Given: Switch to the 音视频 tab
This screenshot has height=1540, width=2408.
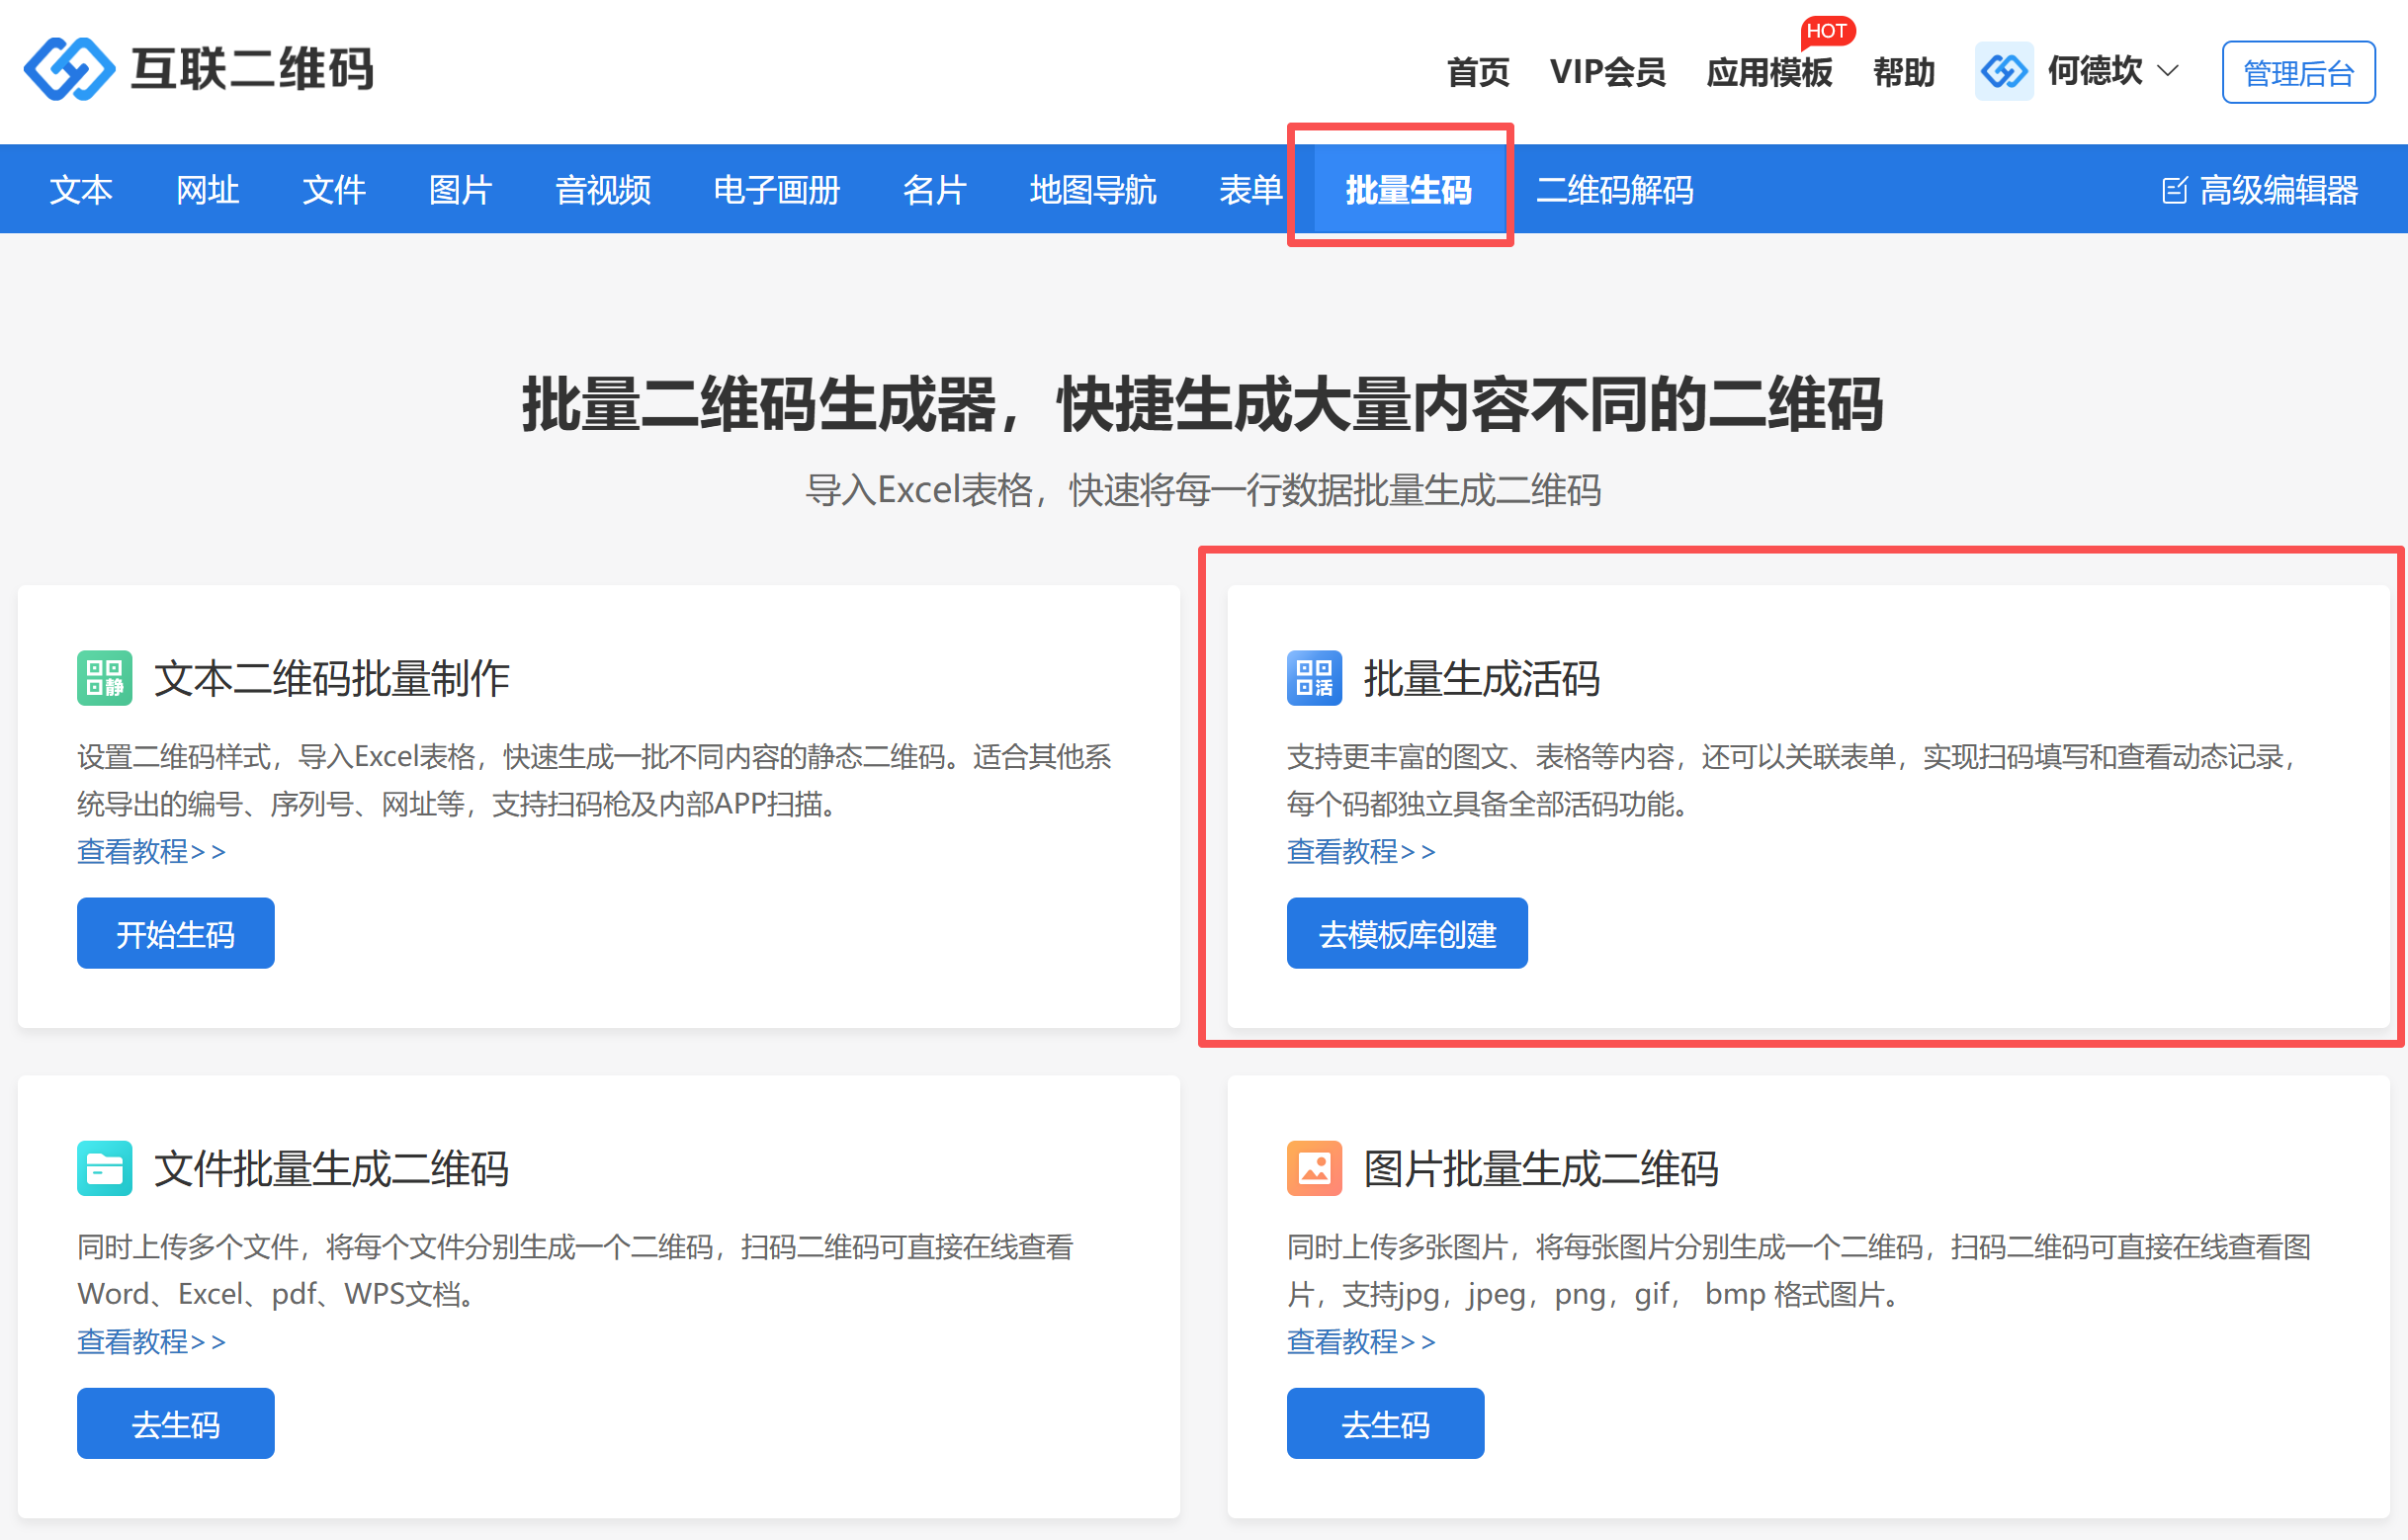Looking at the screenshot, I should pyautogui.click(x=603, y=189).
